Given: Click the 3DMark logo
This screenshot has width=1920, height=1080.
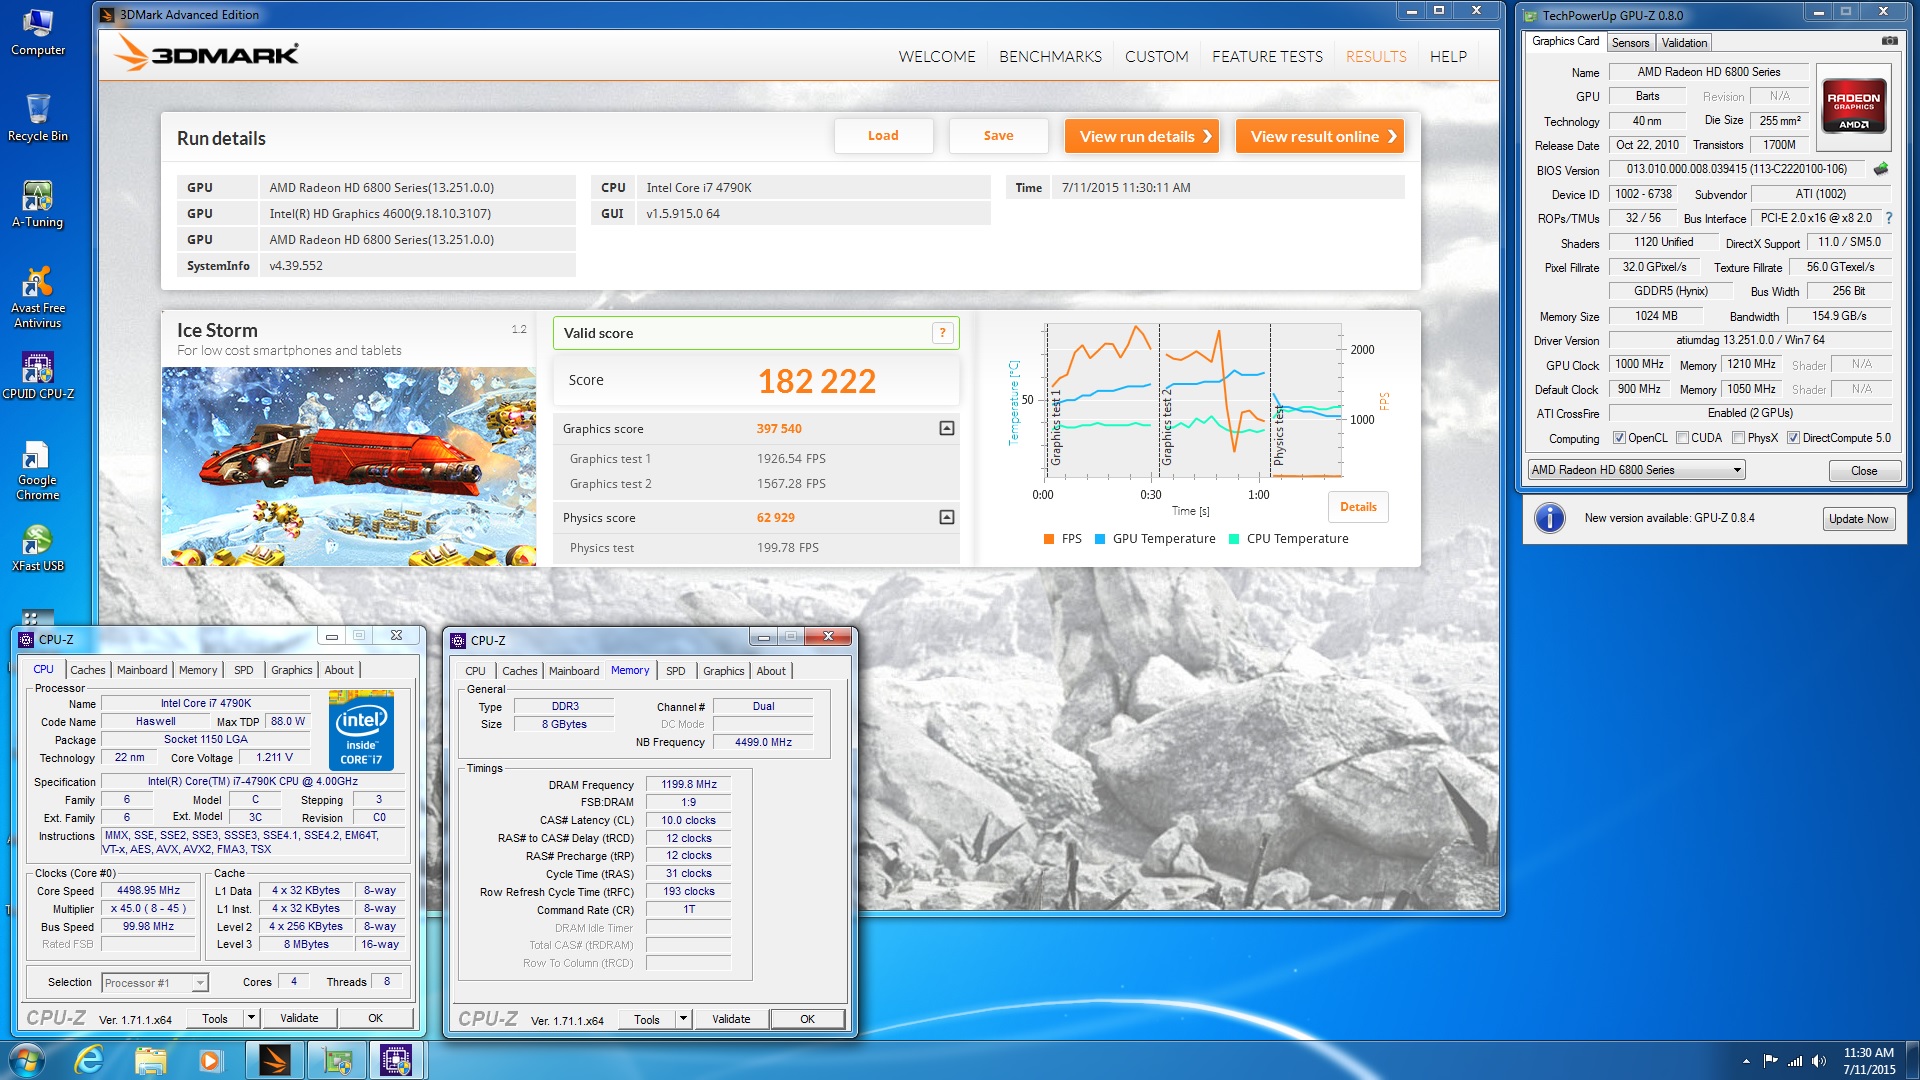Looking at the screenshot, I should tap(207, 54).
